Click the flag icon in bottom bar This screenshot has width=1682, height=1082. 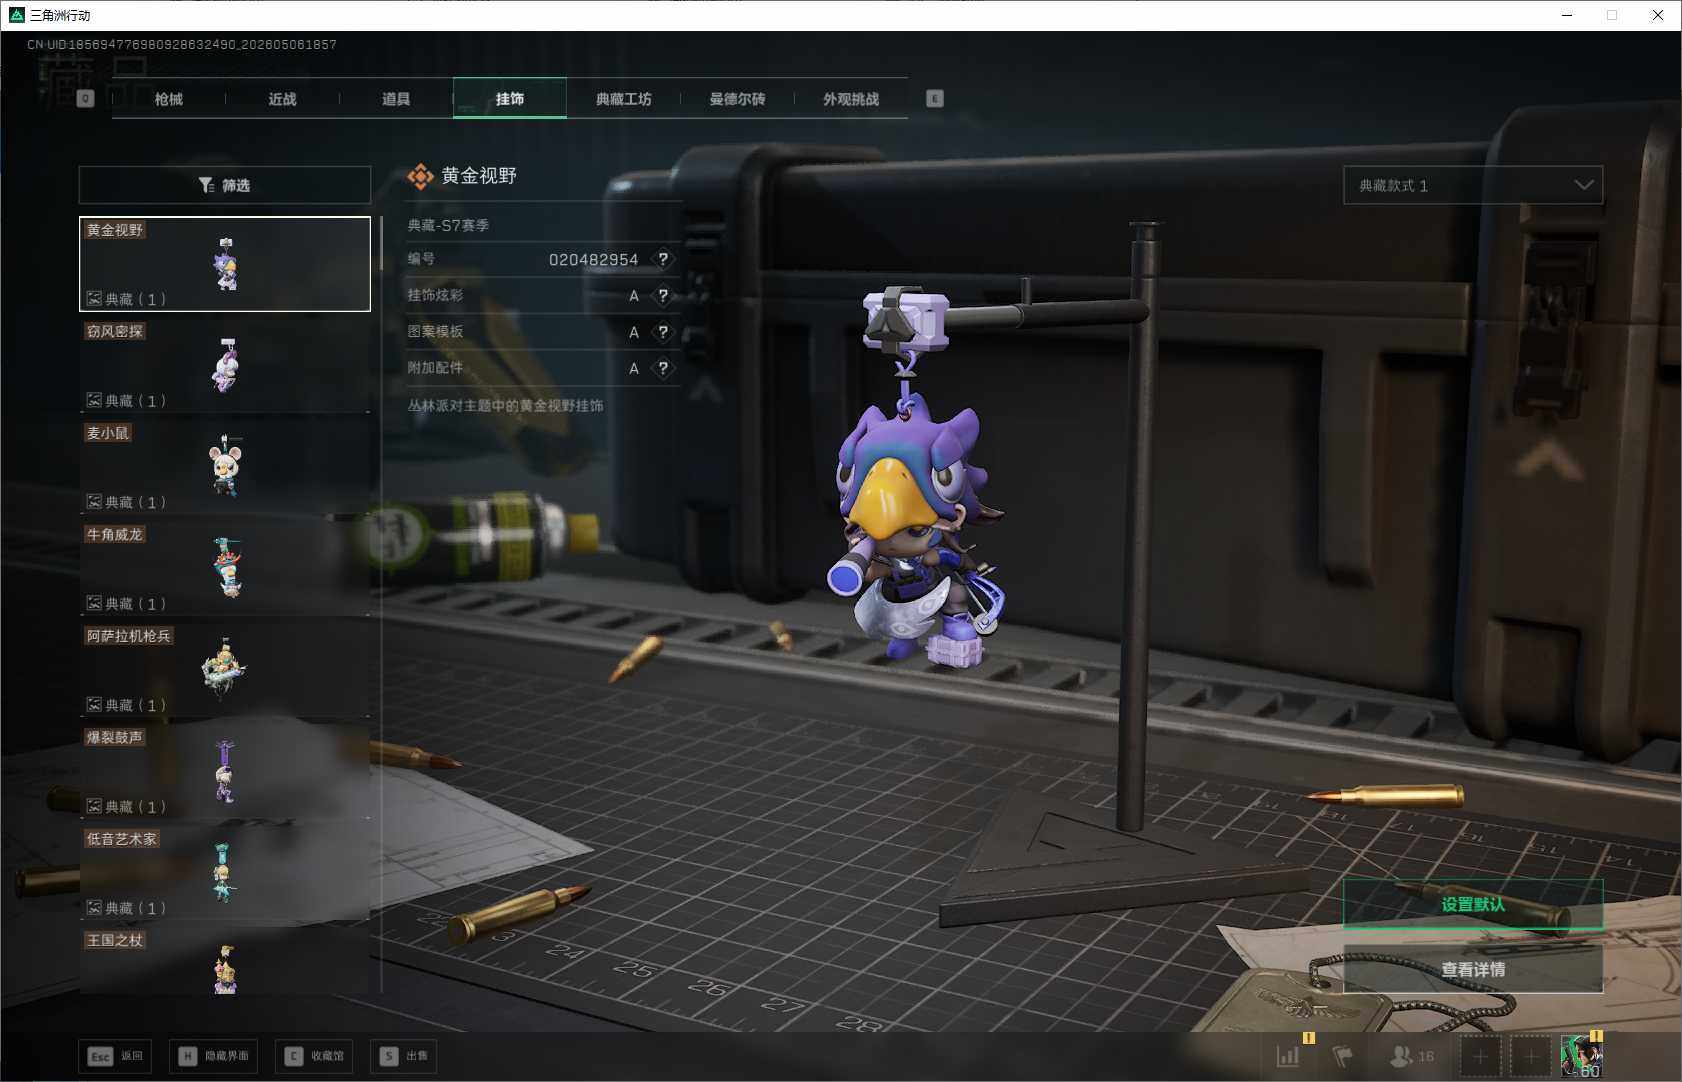pos(1343,1055)
